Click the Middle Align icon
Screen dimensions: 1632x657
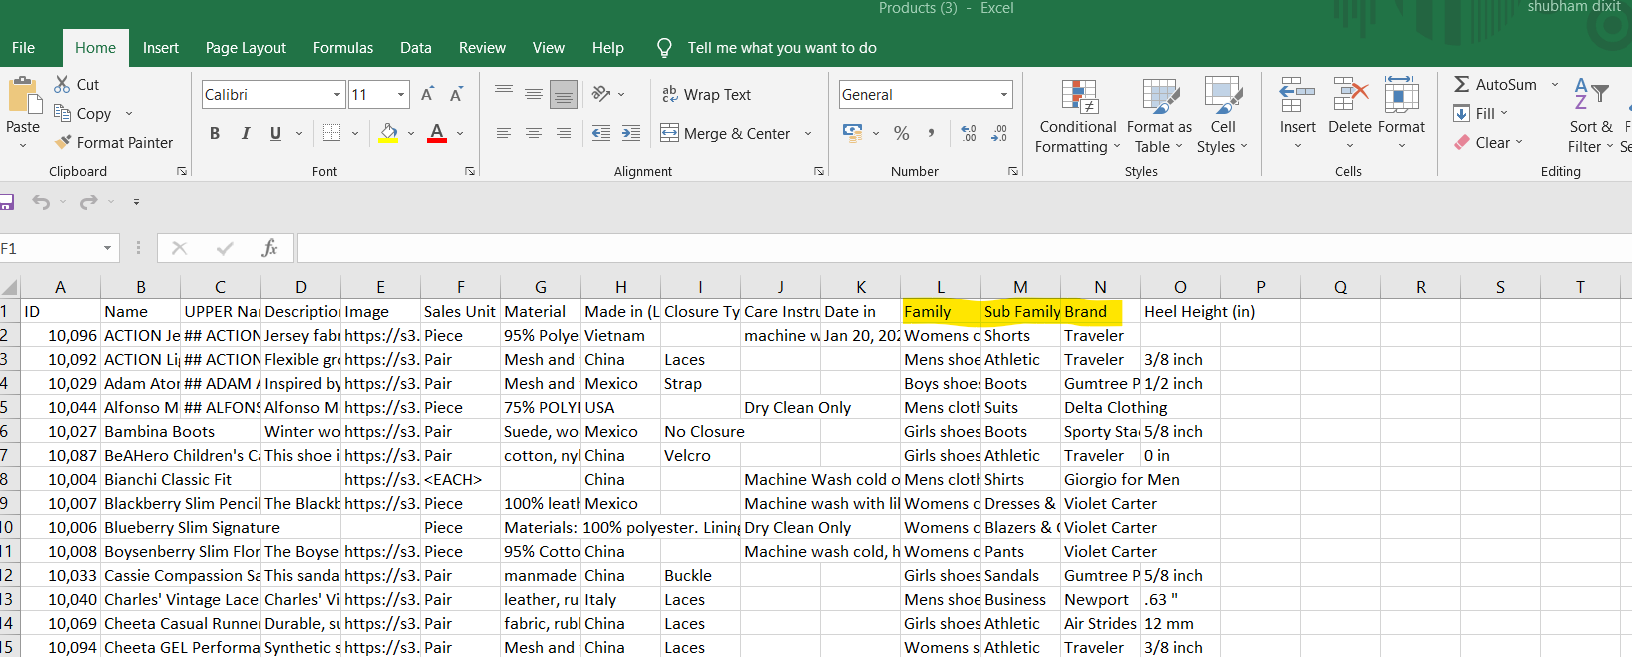[x=534, y=94]
